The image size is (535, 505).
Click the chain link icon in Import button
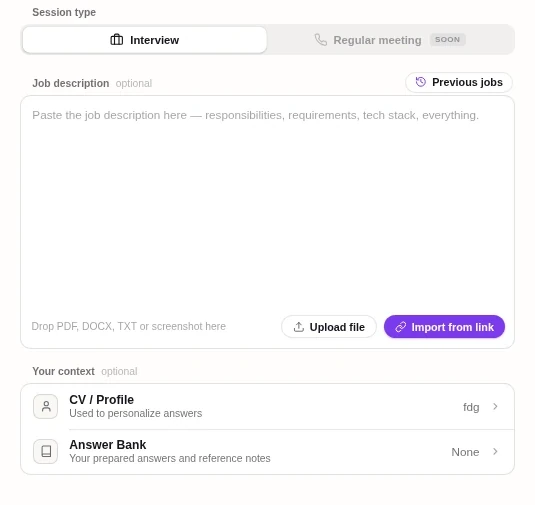click(400, 327)
